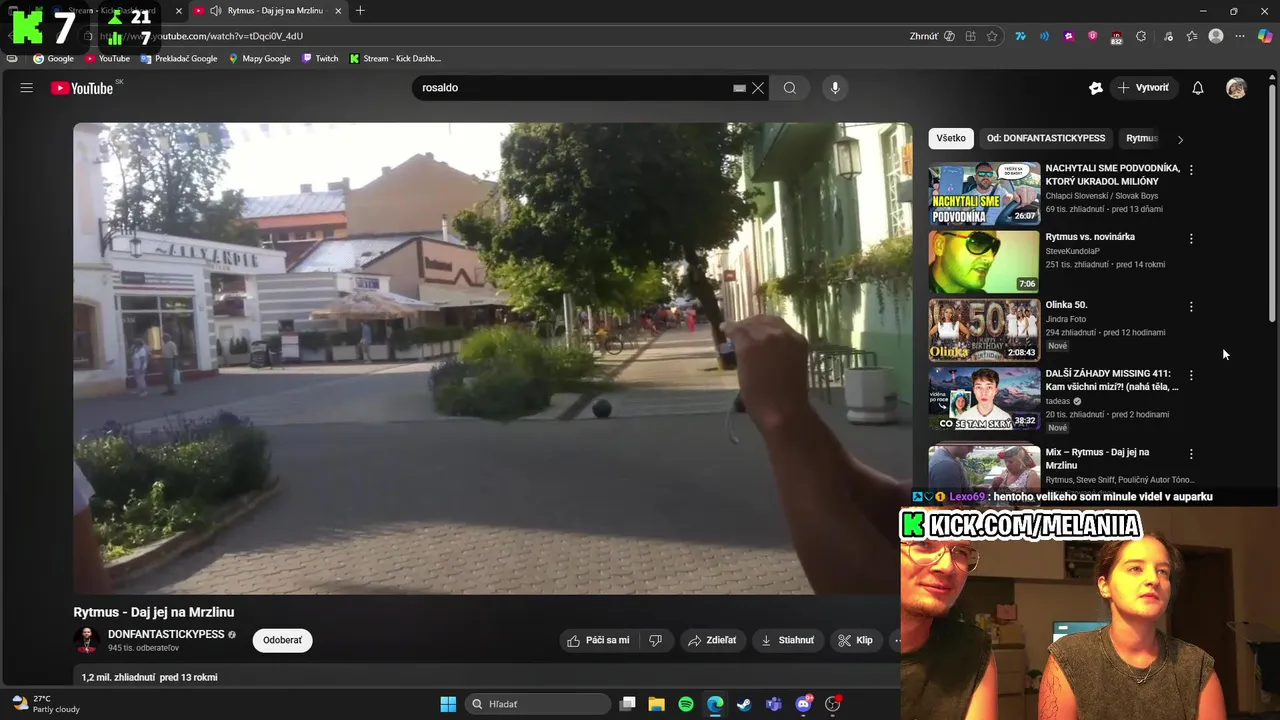
Task: Click the Windows taskbar Hľadať search box
Action: coord(537,704)
